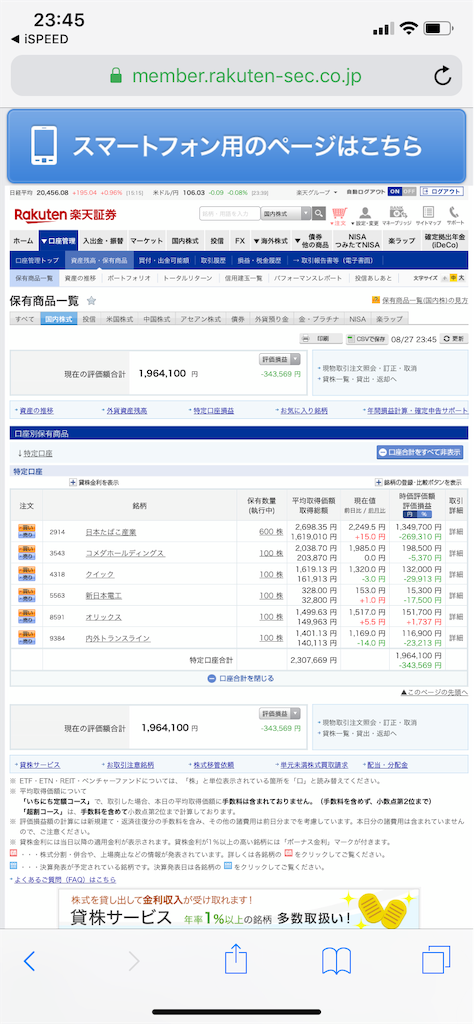
Task: Switch 評価損益 display to 円
Action: click(411, 515)
